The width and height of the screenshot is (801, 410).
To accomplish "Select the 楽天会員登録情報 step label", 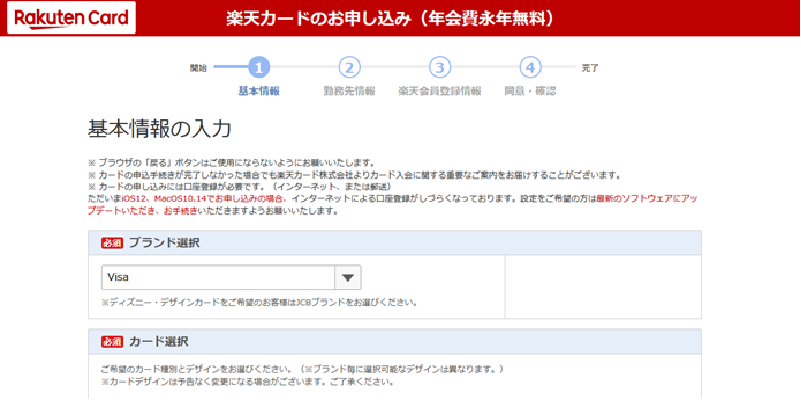I will click(440, 91).
